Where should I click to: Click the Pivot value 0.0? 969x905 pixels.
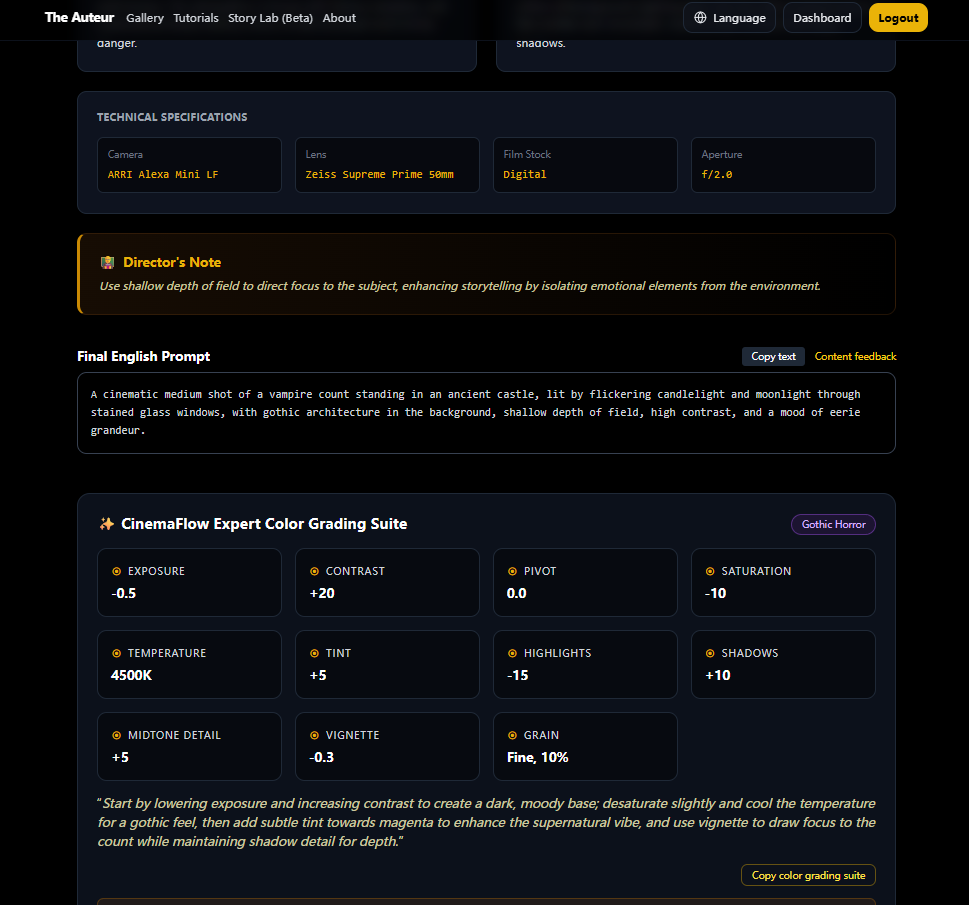pos(517,593)
